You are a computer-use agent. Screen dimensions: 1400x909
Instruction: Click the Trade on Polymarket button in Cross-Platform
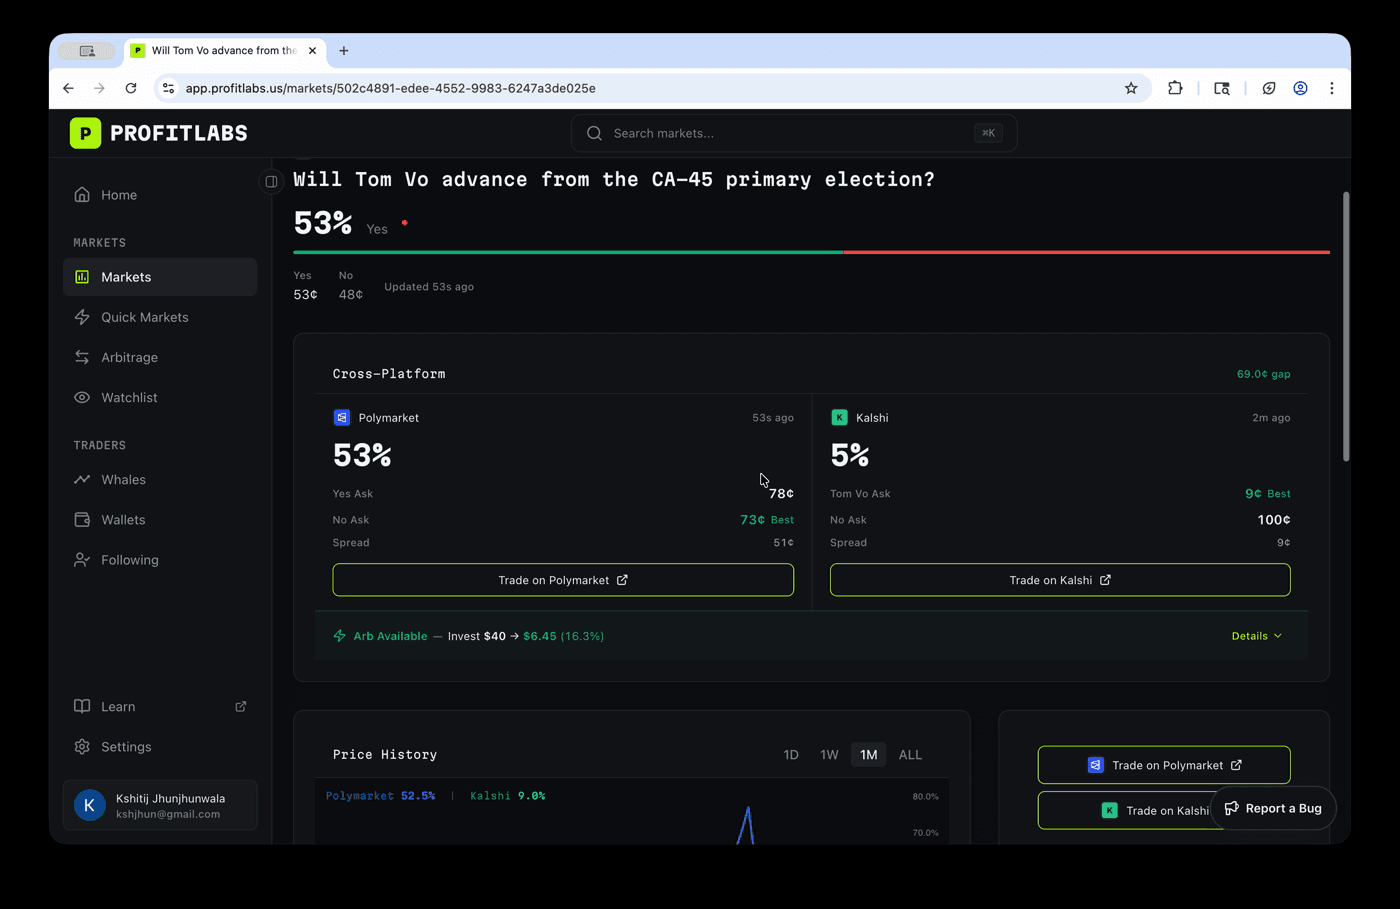pyautogui.click(x=563, y=580)
